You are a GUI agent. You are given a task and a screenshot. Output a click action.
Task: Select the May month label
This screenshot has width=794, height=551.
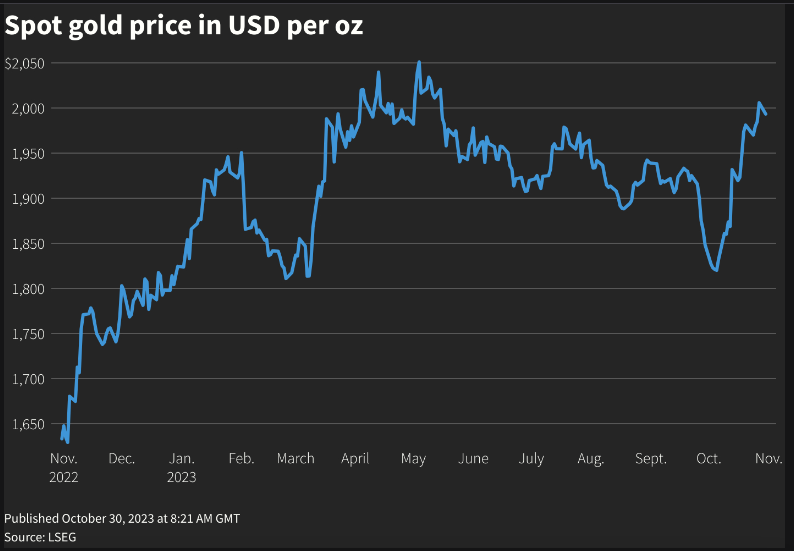[x=413, y=459]
